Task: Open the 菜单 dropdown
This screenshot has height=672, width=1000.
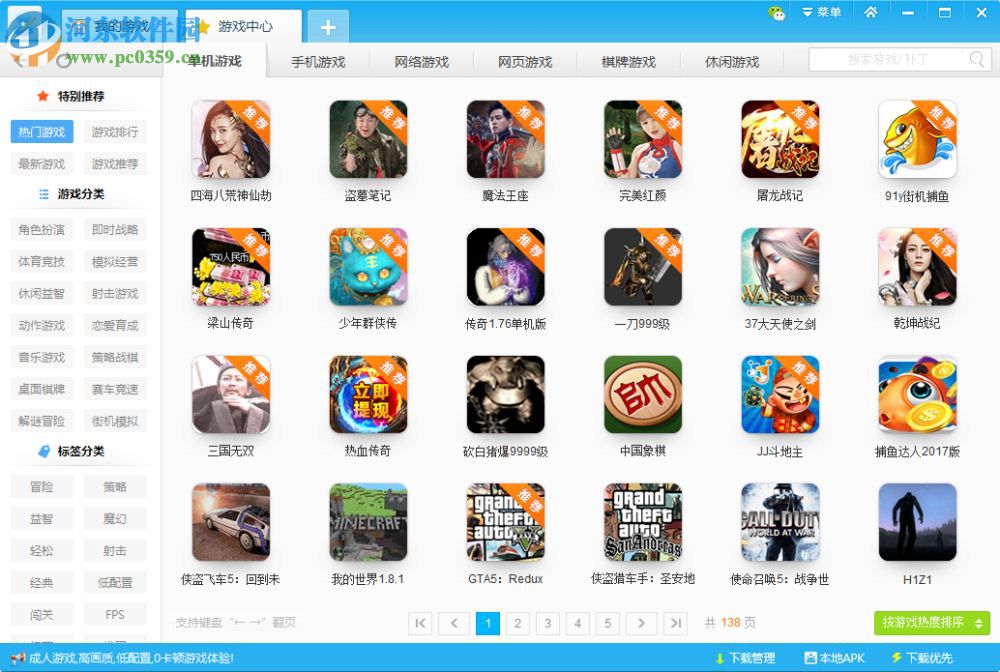Action: point(822,12)
